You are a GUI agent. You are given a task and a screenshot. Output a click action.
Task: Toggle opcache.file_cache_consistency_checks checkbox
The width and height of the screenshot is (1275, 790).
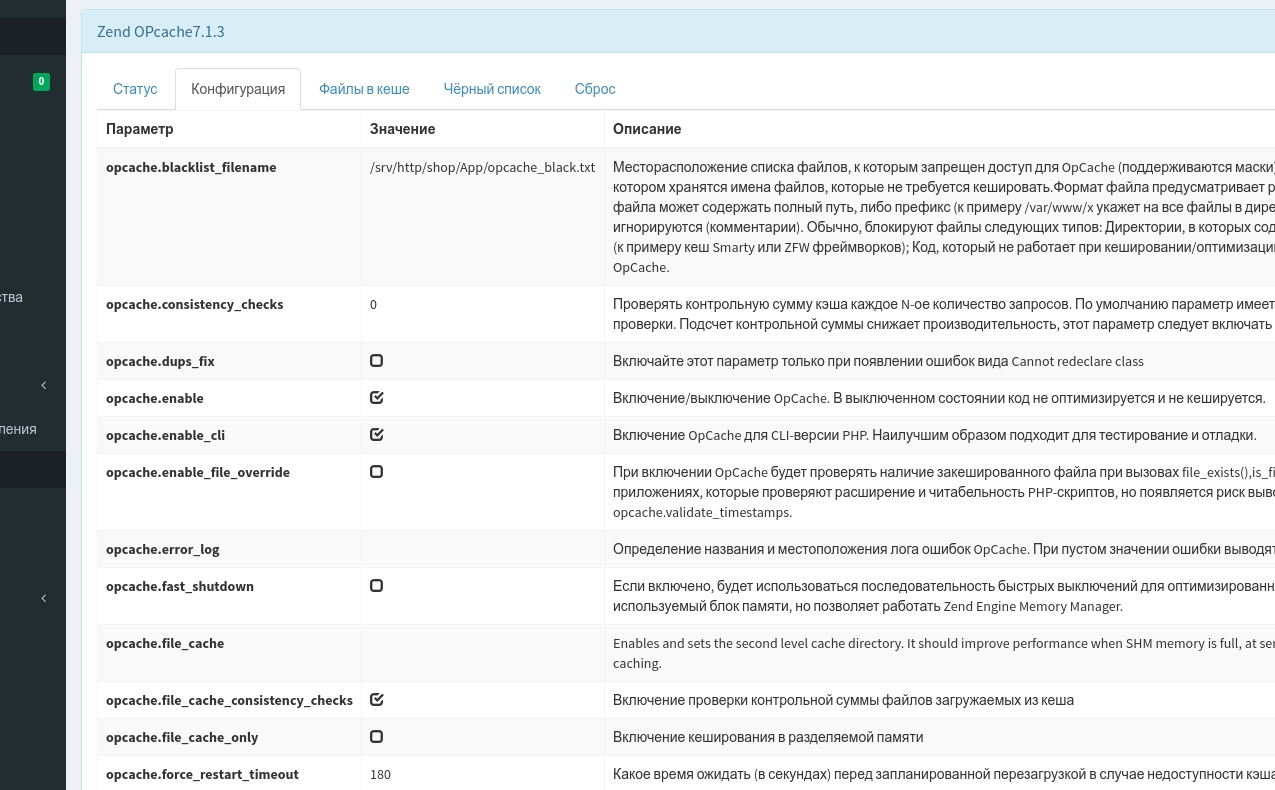point(377,699)
